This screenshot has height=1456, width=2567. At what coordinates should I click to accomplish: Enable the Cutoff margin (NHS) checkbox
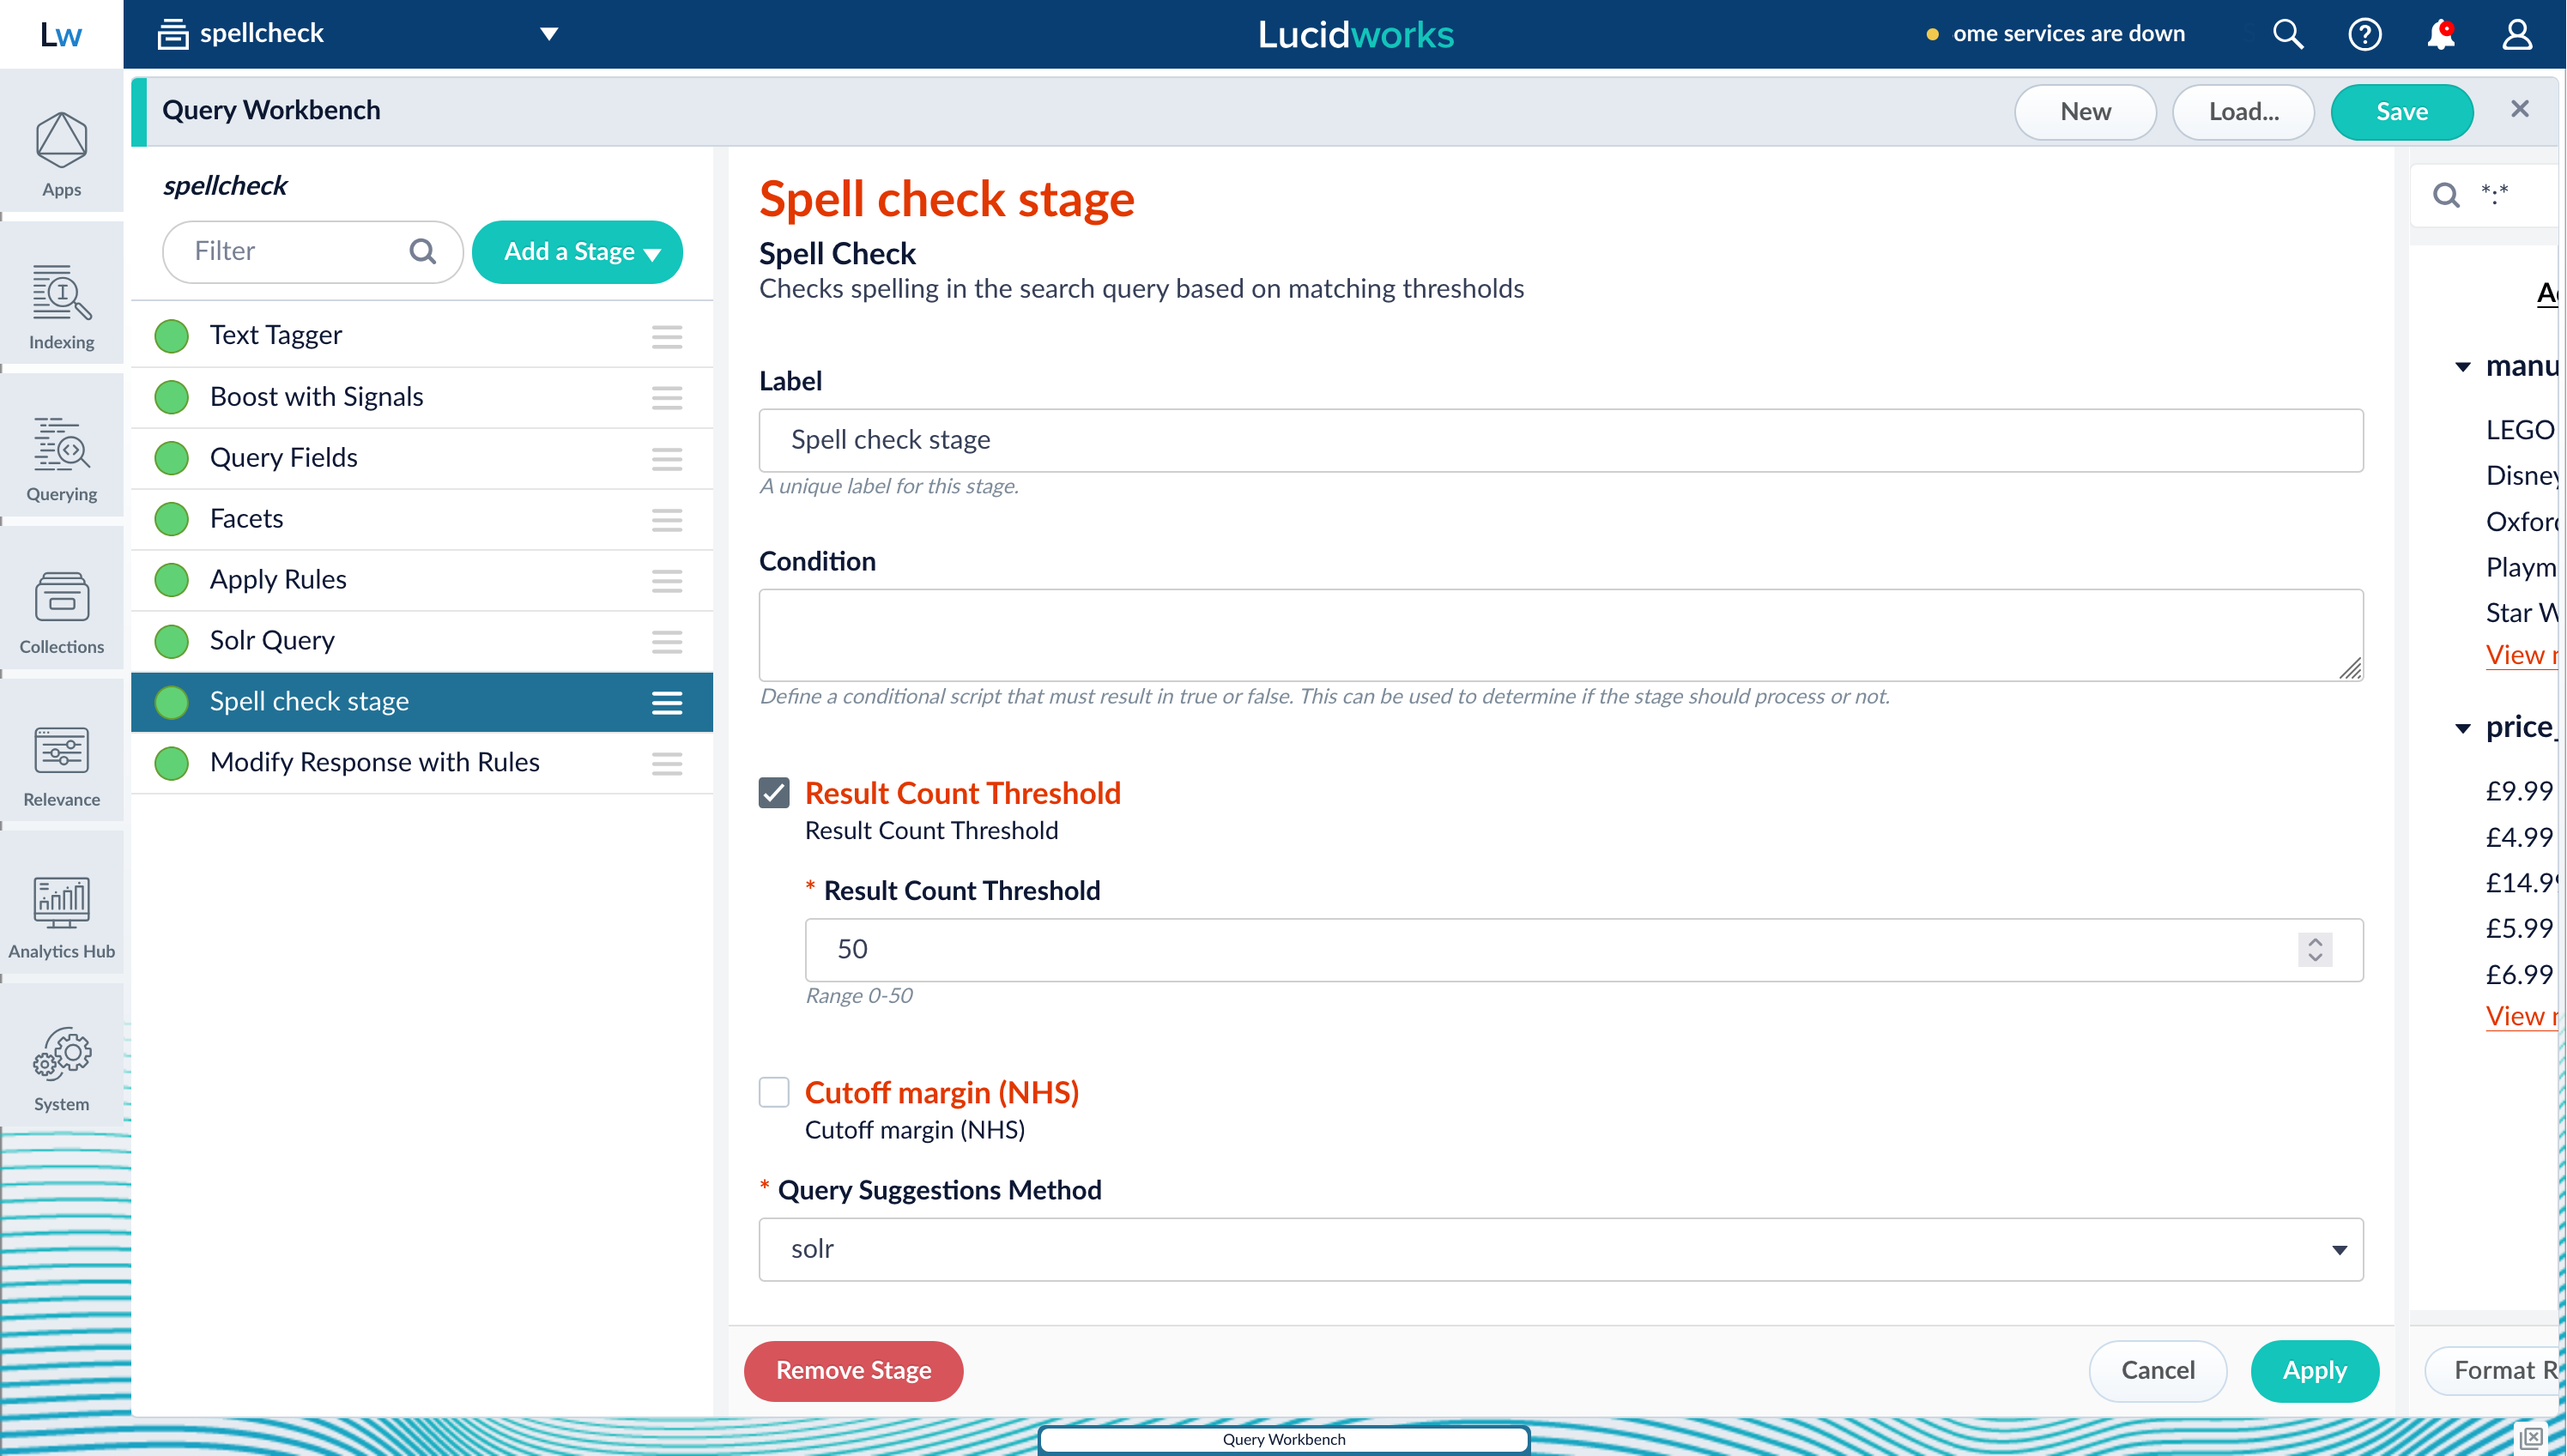(x=773, y=1091)
